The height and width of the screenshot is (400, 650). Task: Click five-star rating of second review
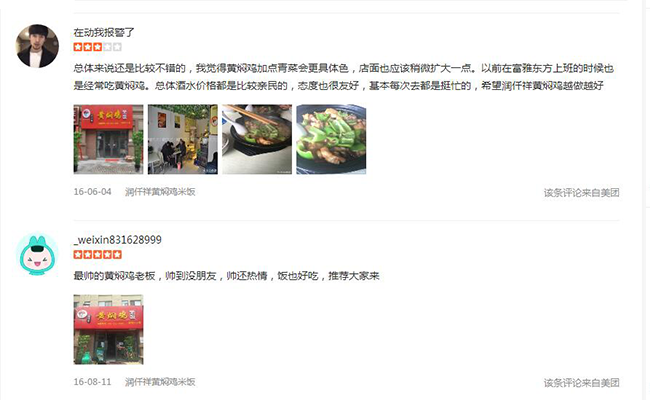pyautogui.click(x=97, y=254)
